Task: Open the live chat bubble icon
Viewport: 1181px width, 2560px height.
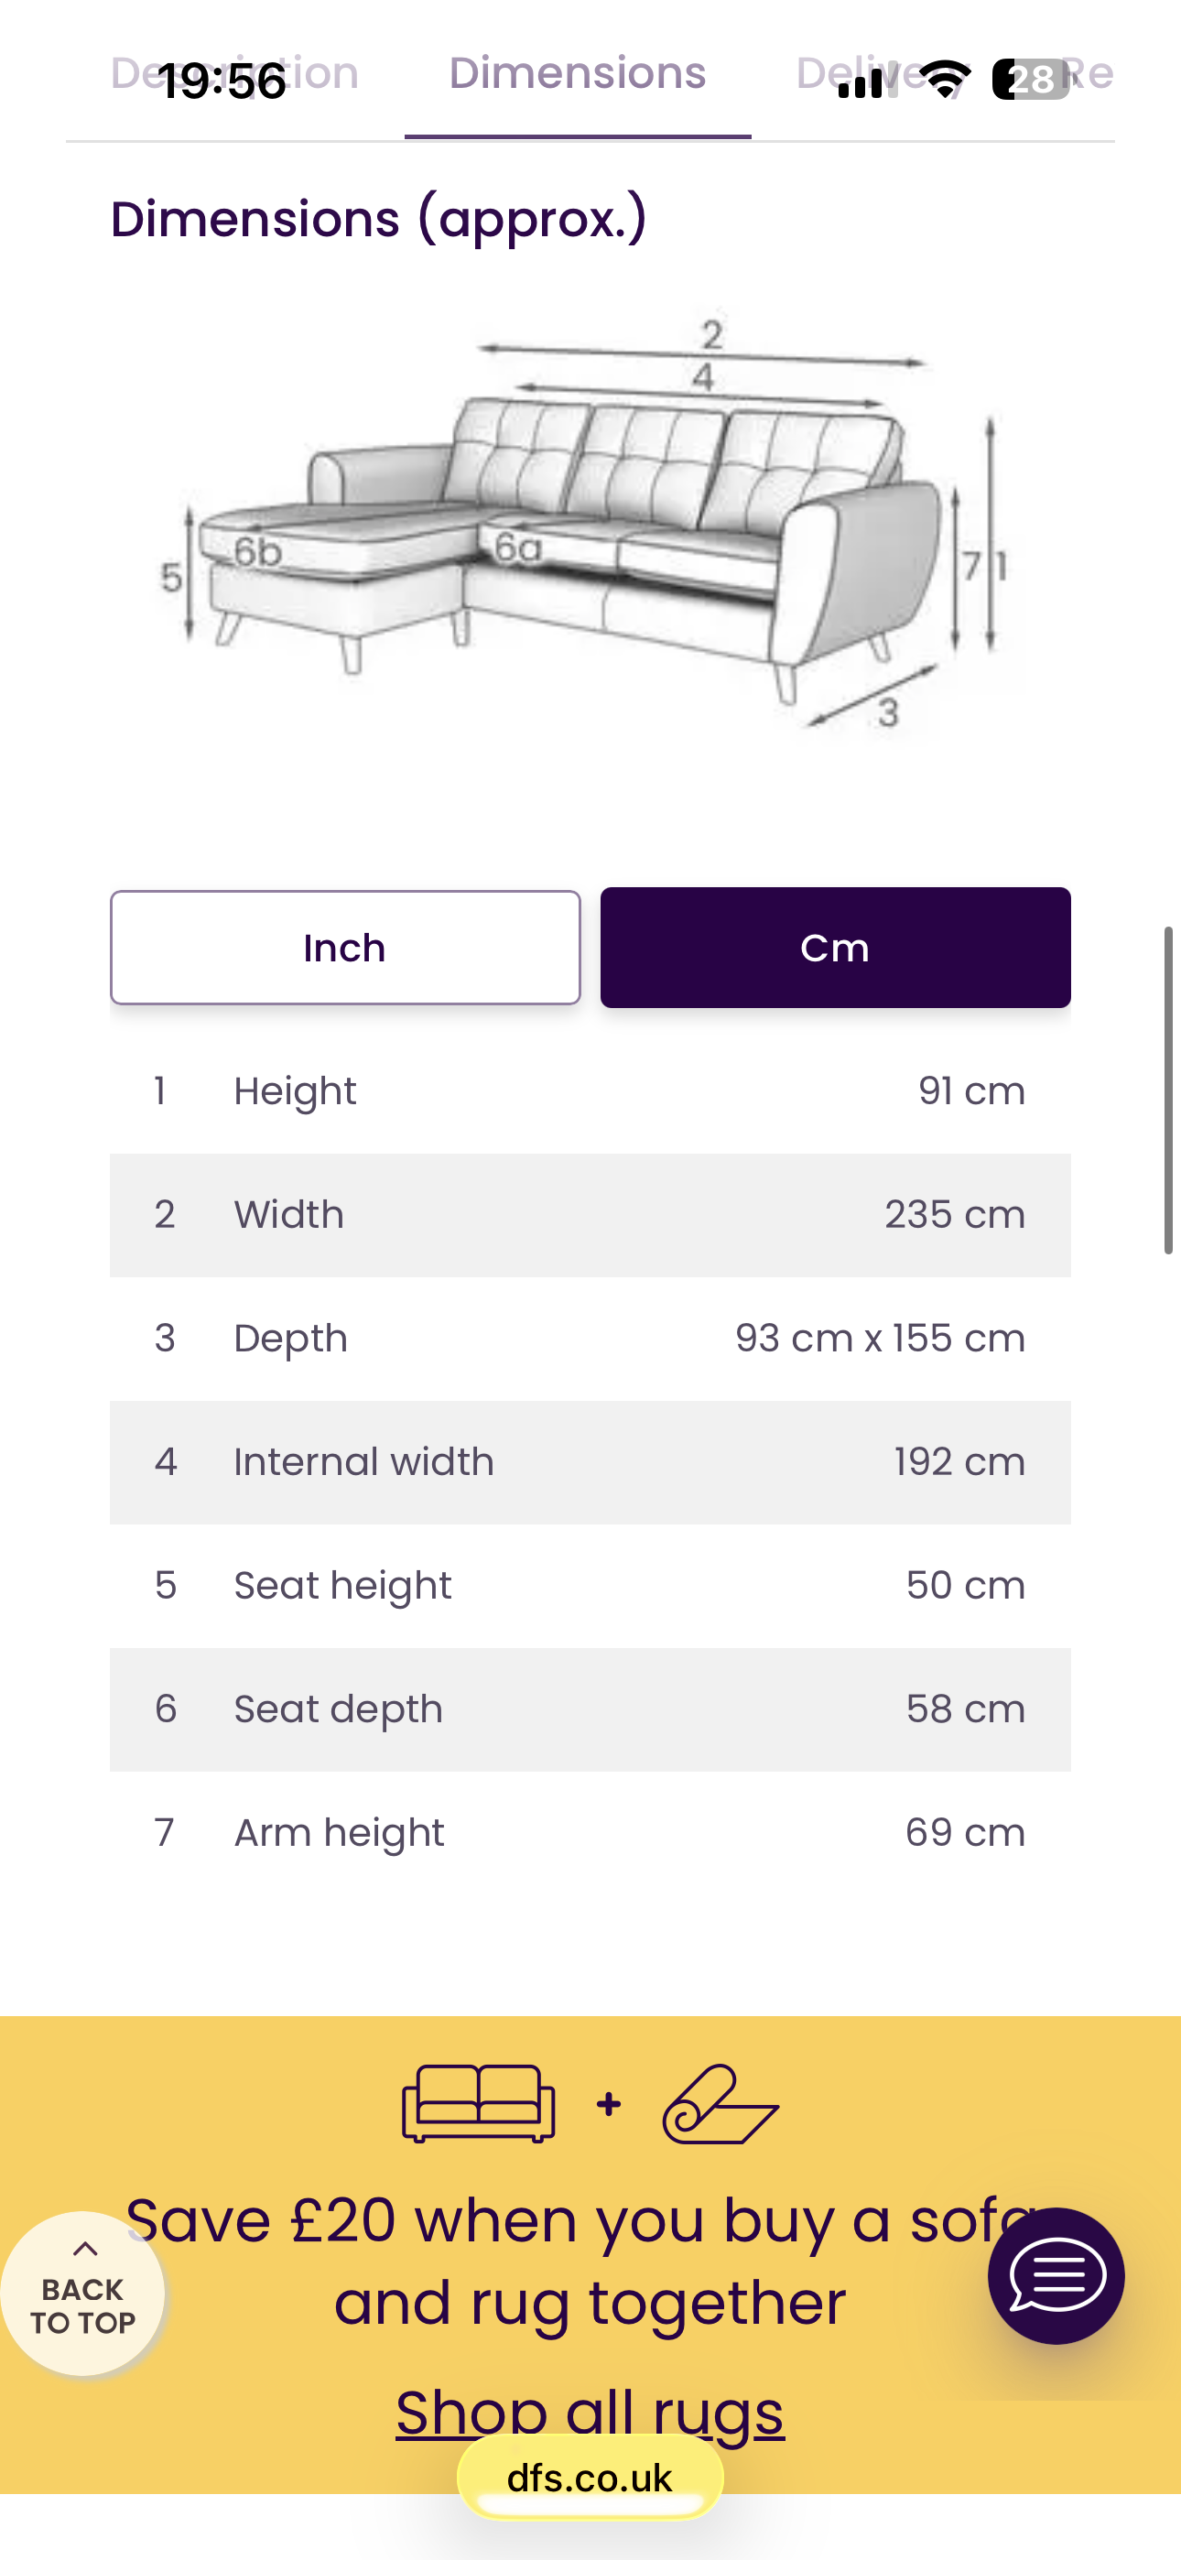Action: (x=1056, y=2276)
